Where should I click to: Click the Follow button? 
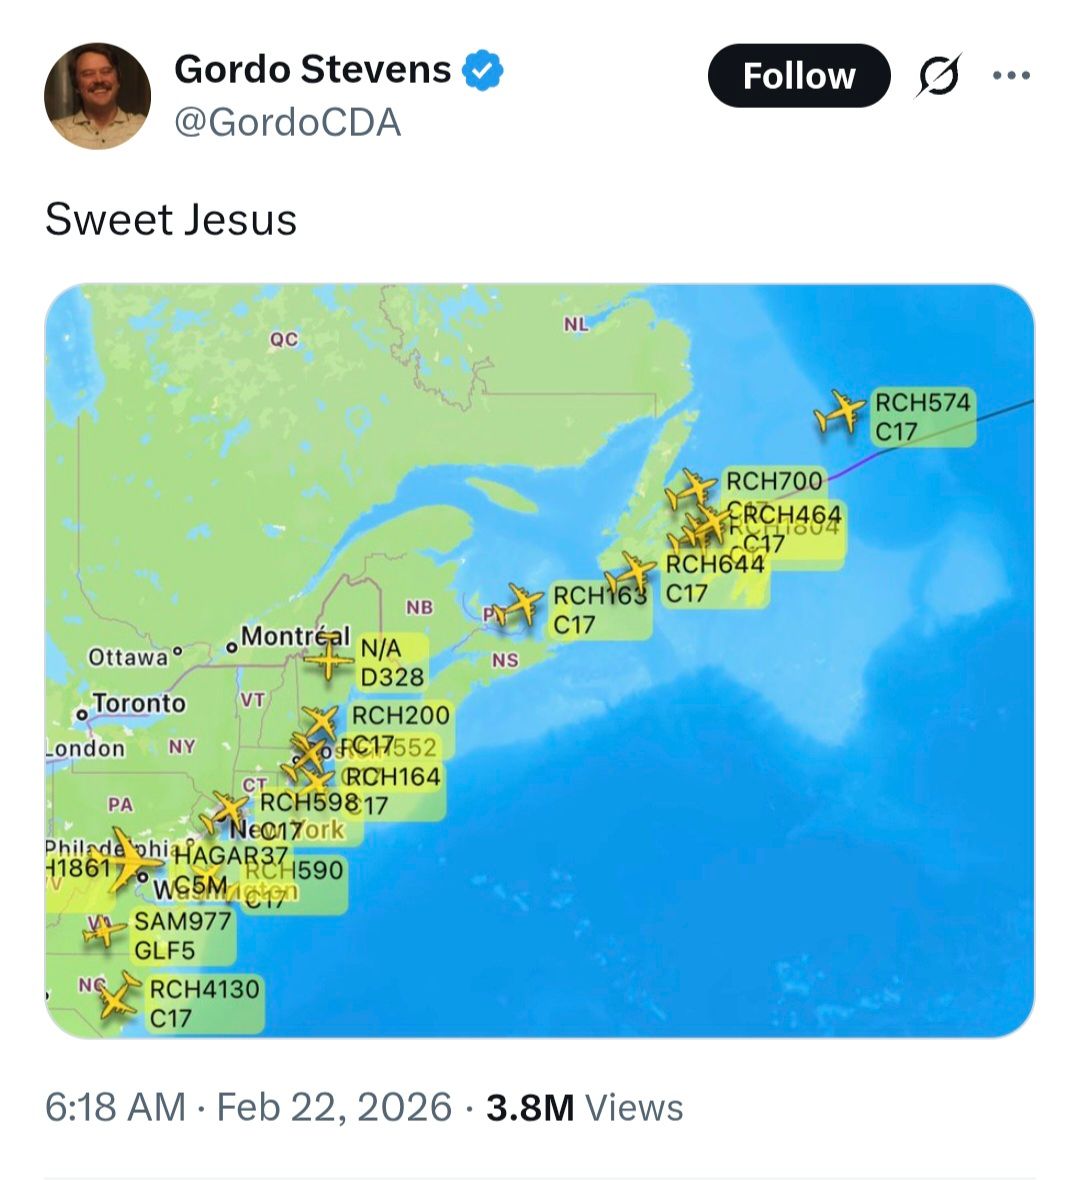pos(798,76)
